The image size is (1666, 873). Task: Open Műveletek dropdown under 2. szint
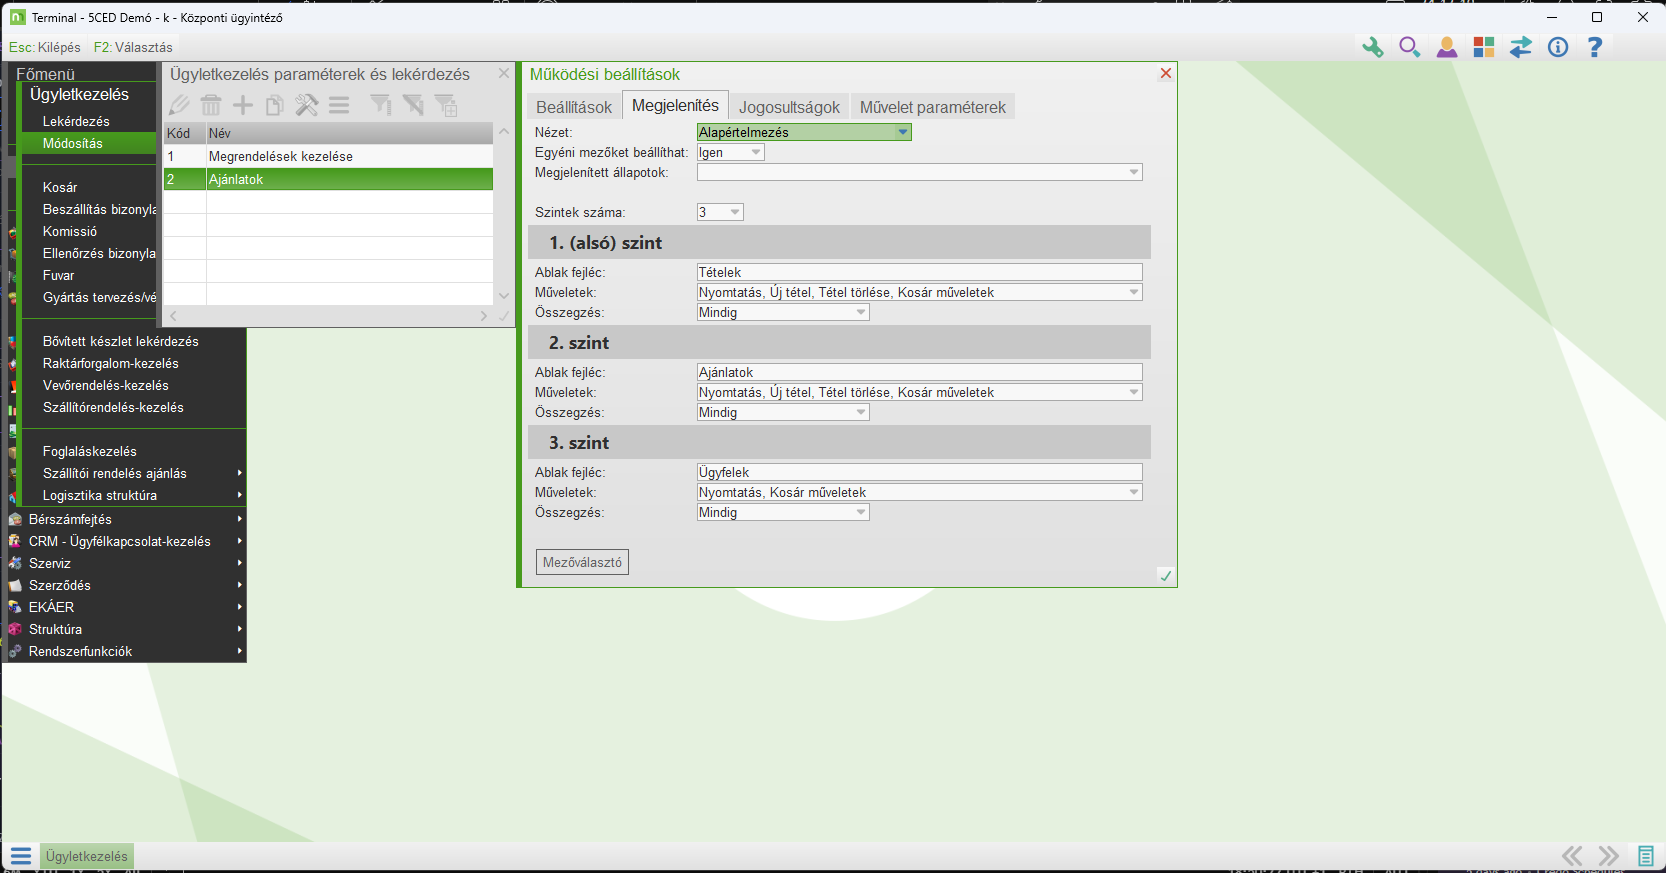(1134, 392)
